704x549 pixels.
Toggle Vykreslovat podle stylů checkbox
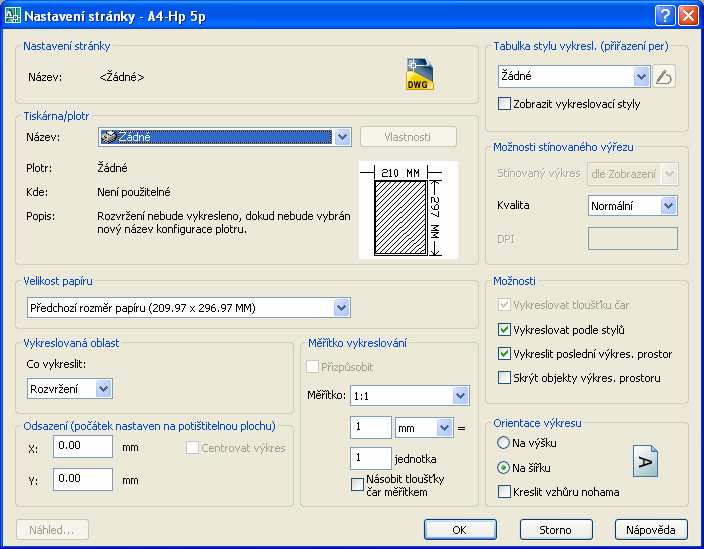point(504,330)
